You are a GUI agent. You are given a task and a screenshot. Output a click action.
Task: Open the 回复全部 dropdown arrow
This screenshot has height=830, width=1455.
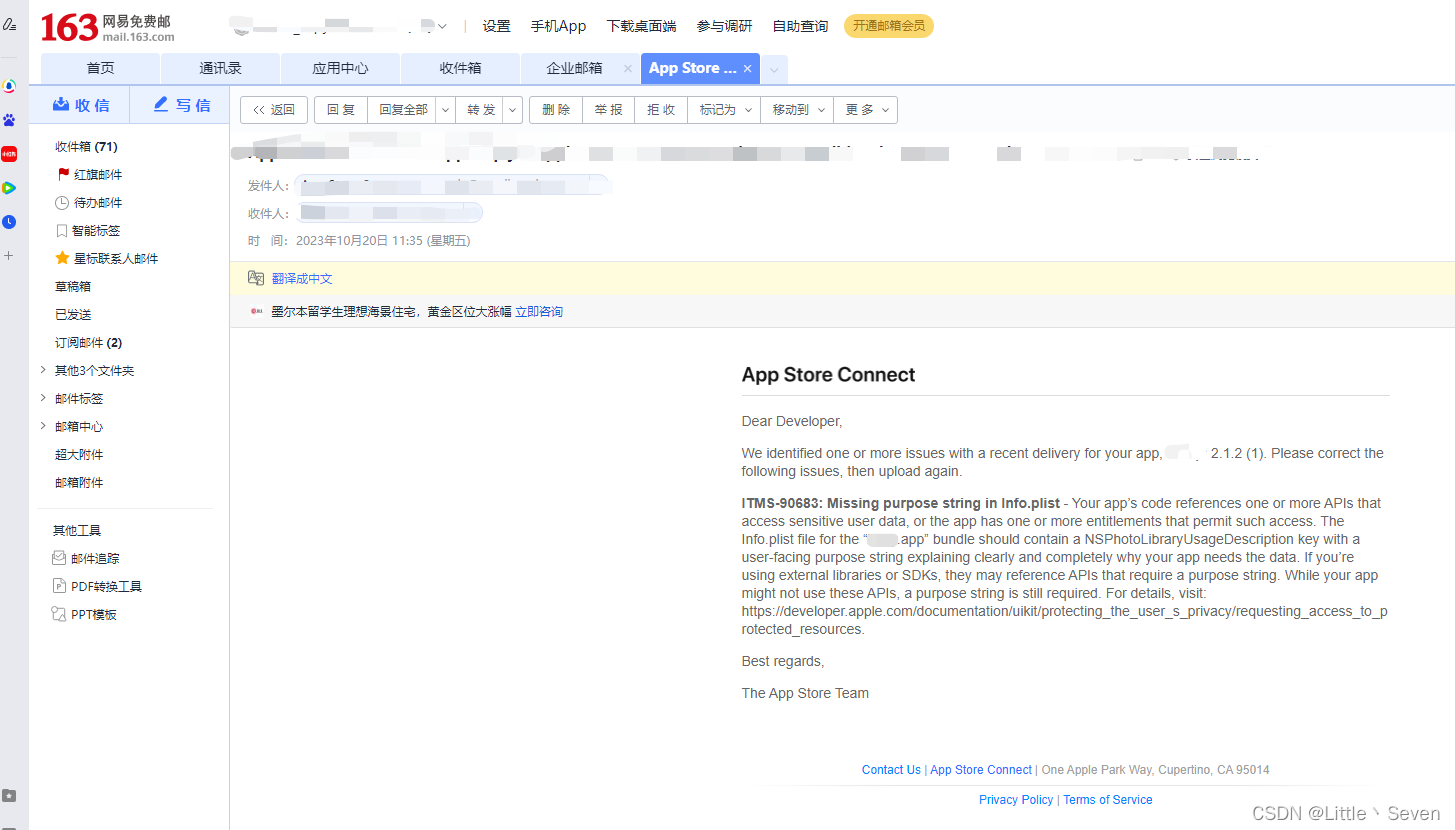tap(444, 110)
